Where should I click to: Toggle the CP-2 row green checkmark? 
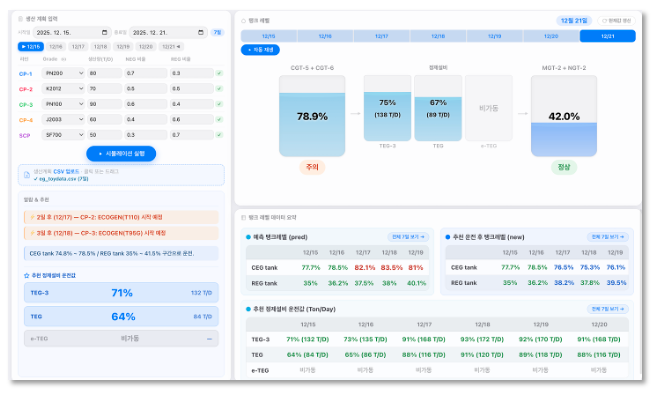pos(219,89)
